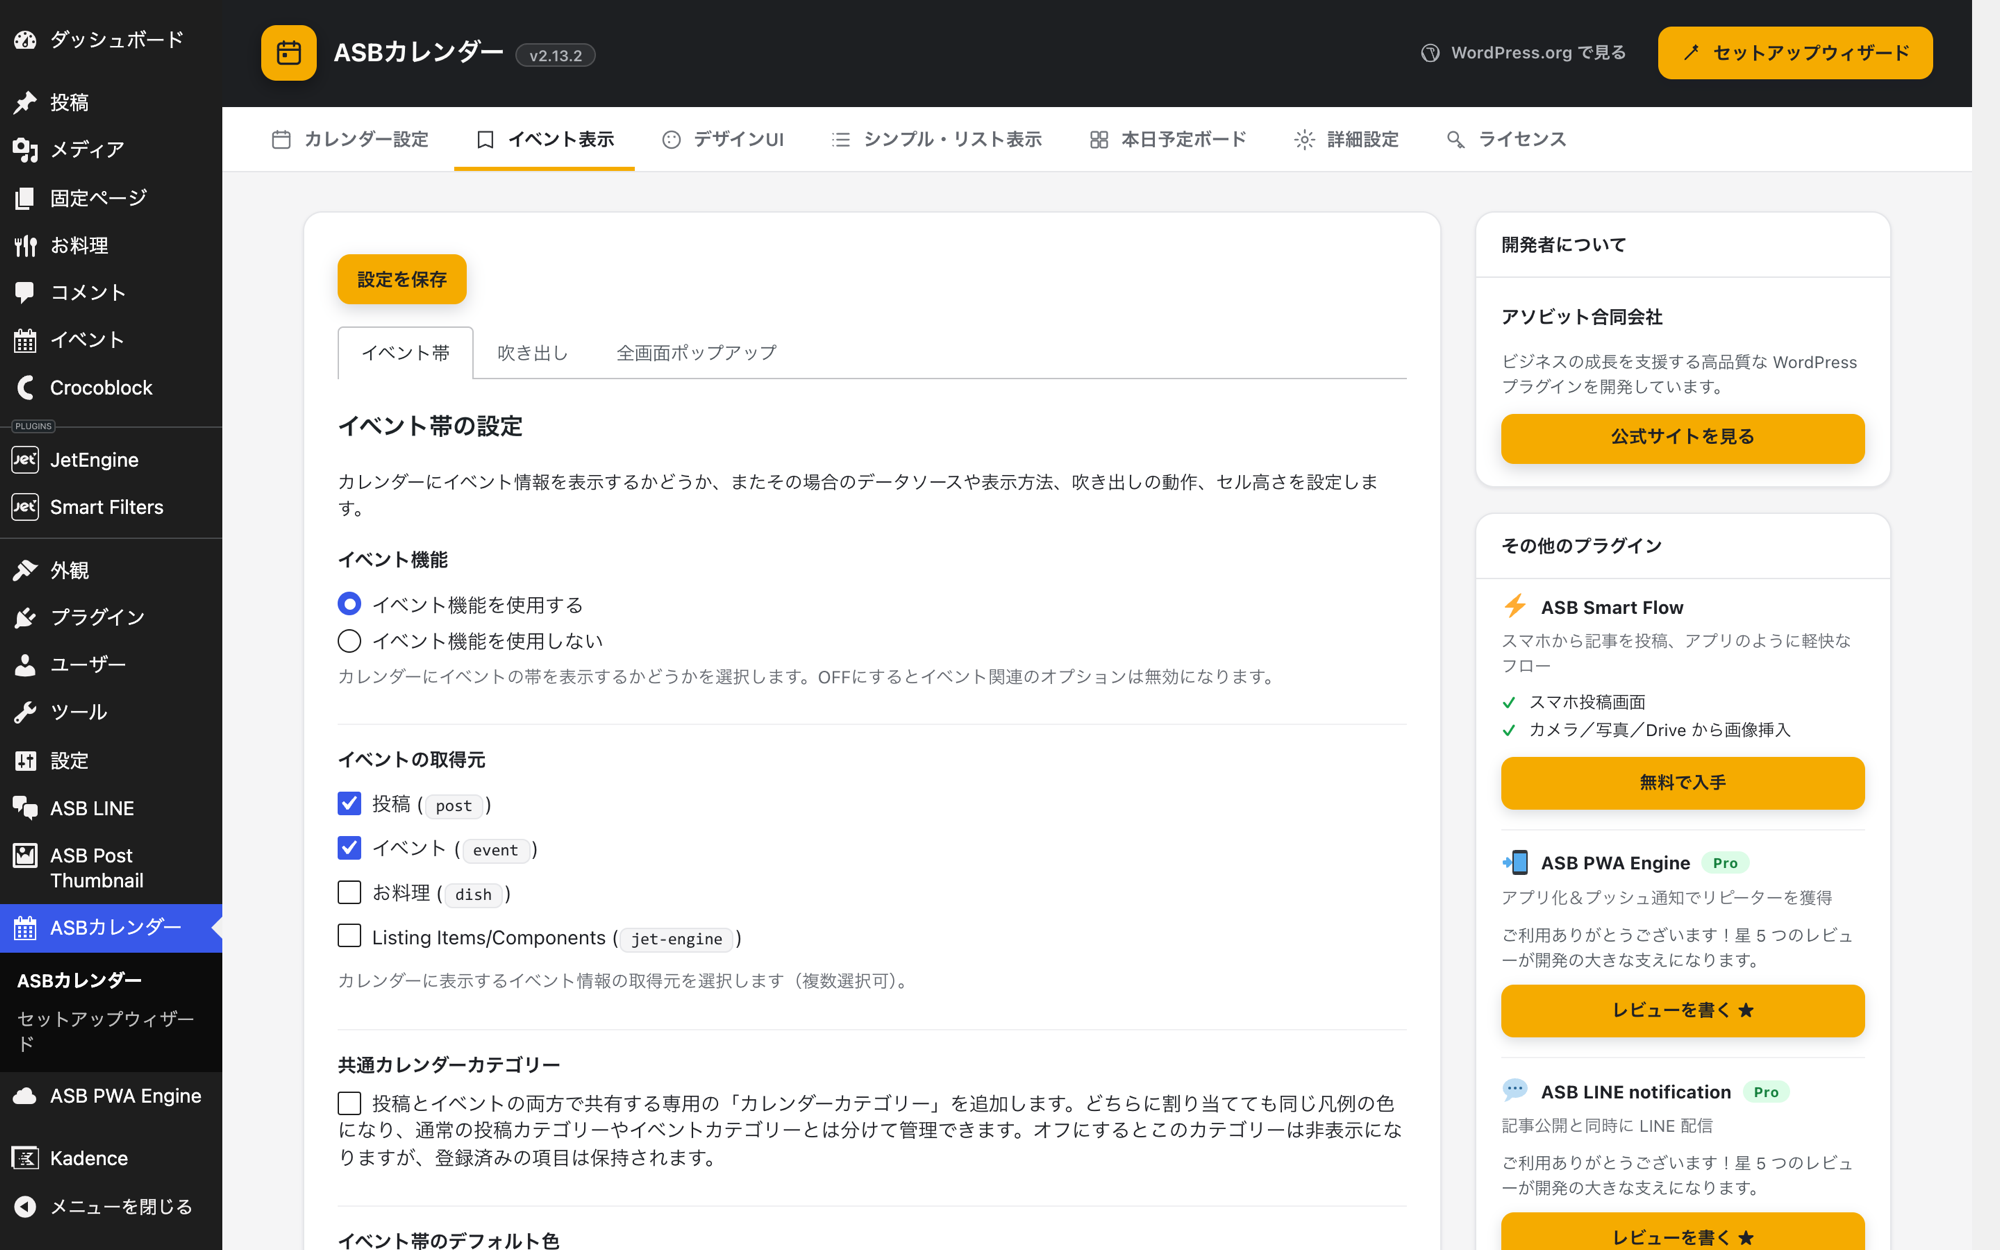Click the user silhouette icon for ユーザー
This screenshot has width=2000, height=1250.
25,664
